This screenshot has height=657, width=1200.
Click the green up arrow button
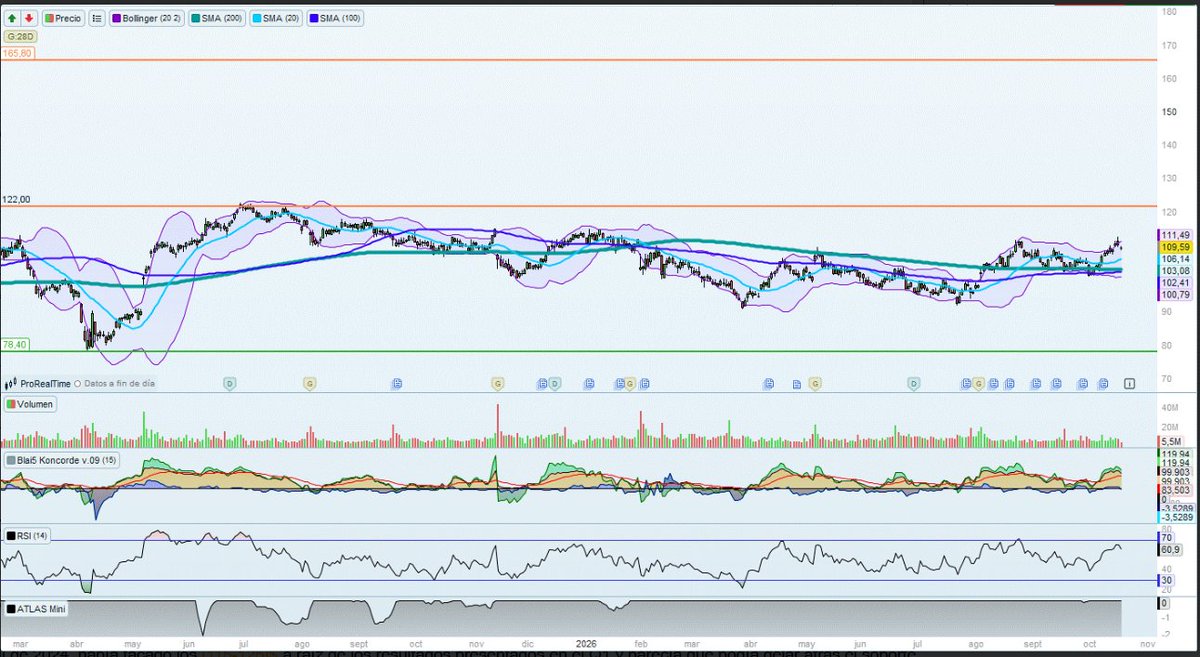pyautogui.click(x=13, y=18)
